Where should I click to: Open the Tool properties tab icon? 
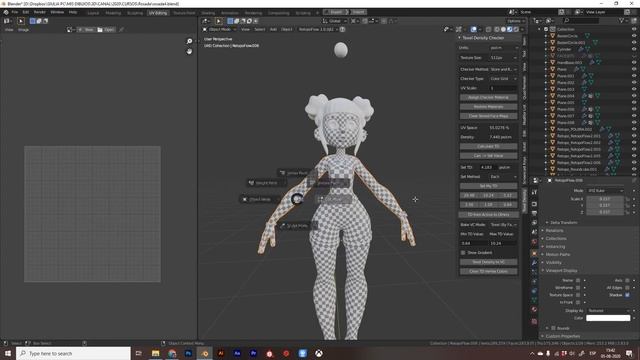534,192
